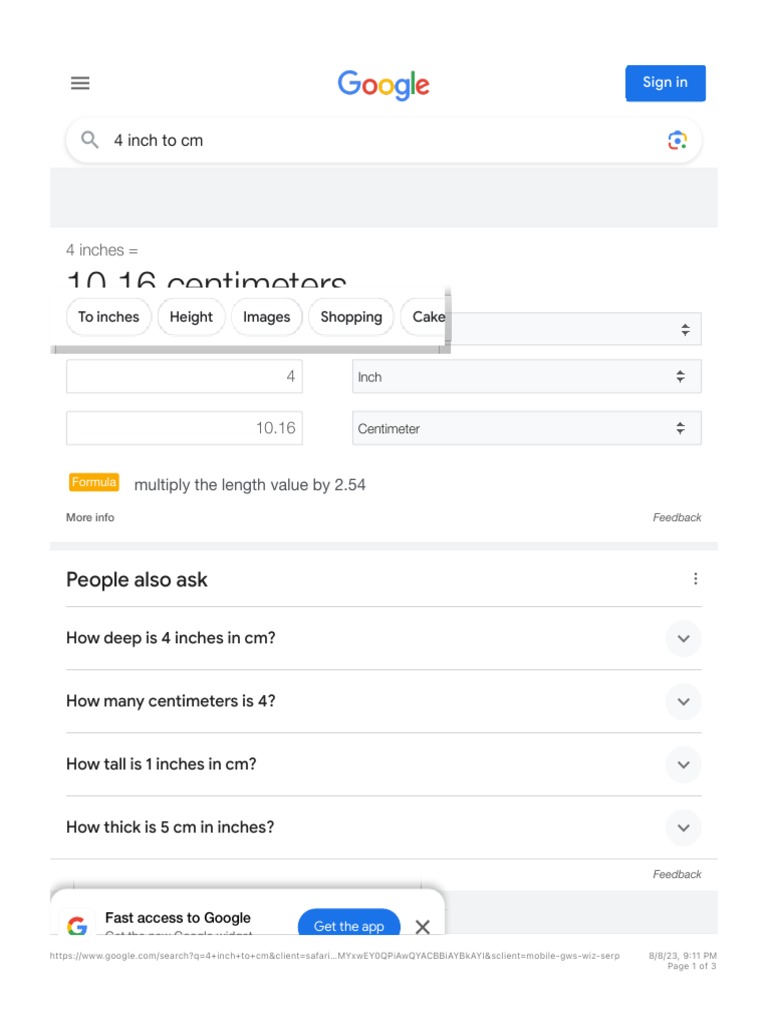Open the Inch unit dropdown
768x1024 pixels.
pyautogui.click(x=526, y=377)
